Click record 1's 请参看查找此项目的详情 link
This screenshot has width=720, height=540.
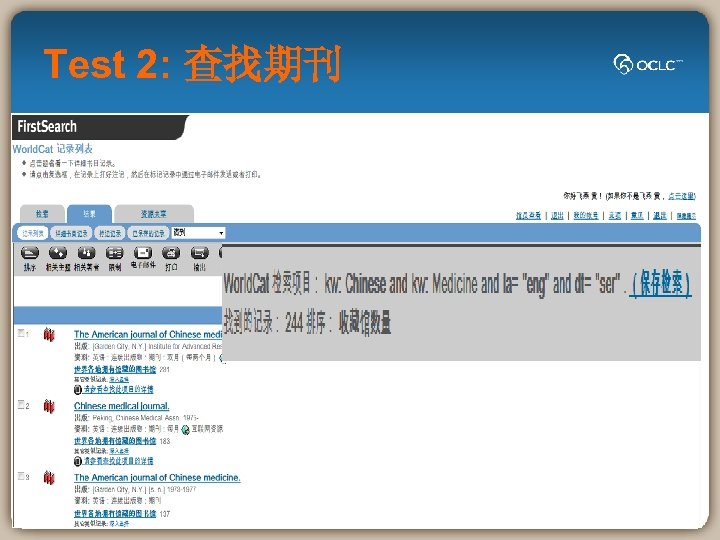[118, 389]
